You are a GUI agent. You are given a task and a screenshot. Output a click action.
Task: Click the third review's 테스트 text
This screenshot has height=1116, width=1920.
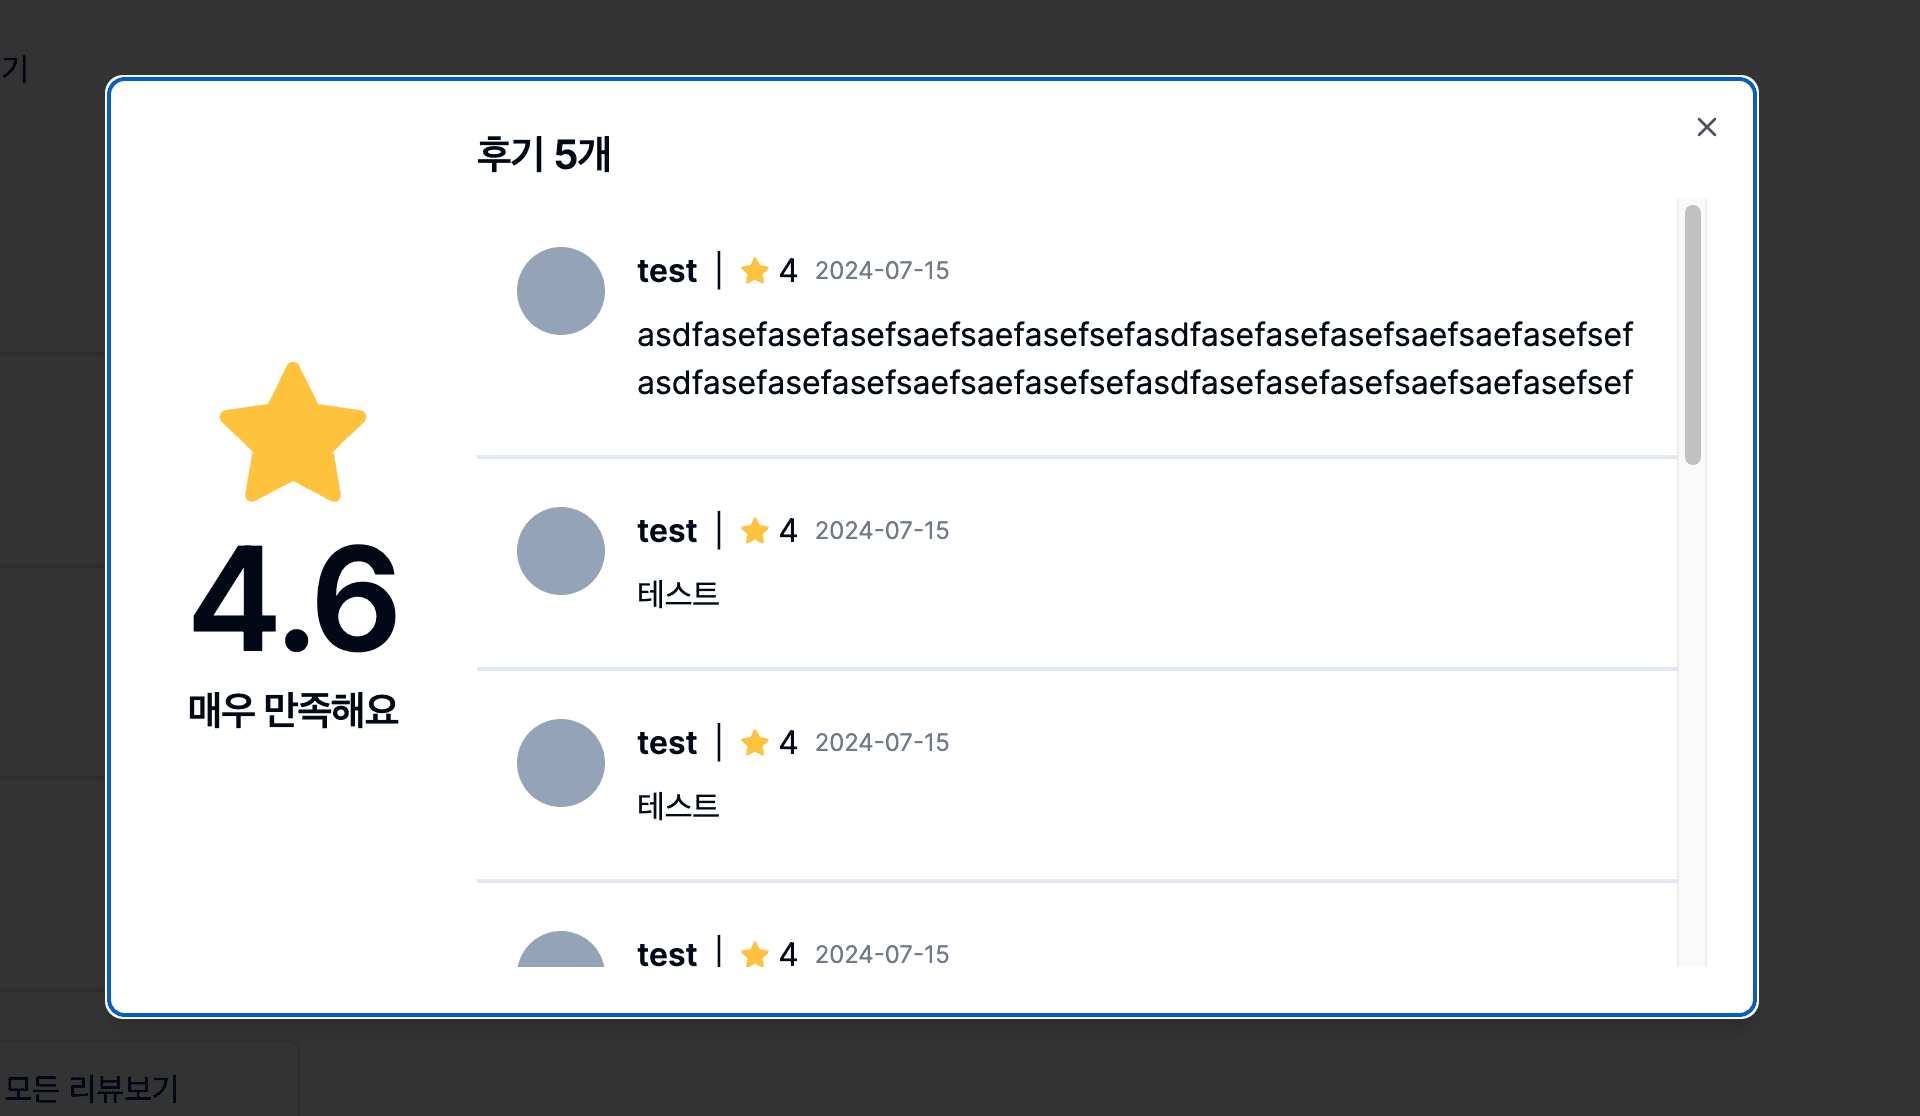coord(678,806)
